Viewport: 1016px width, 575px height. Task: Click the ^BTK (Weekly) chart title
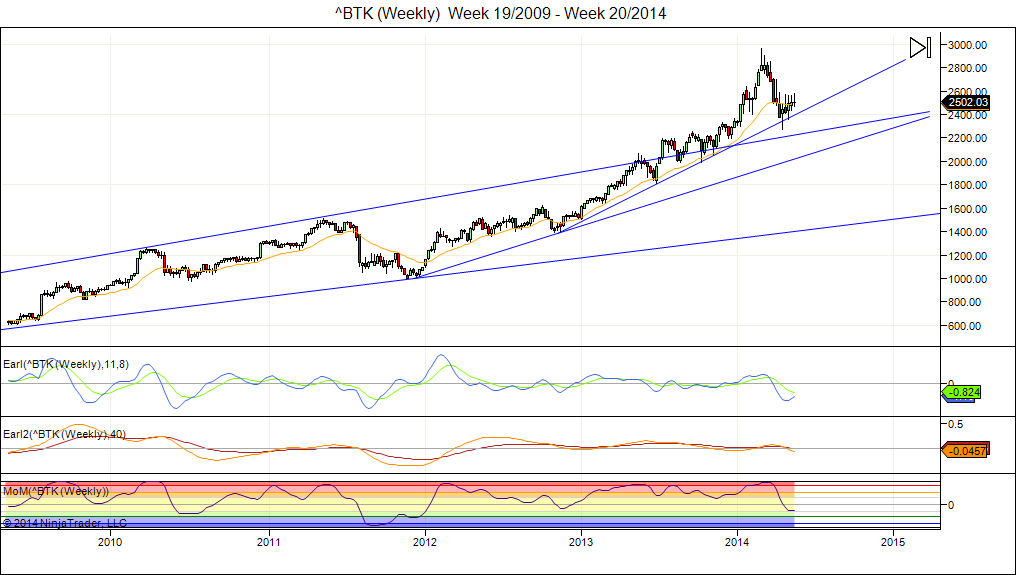click(x=500, y=13)
